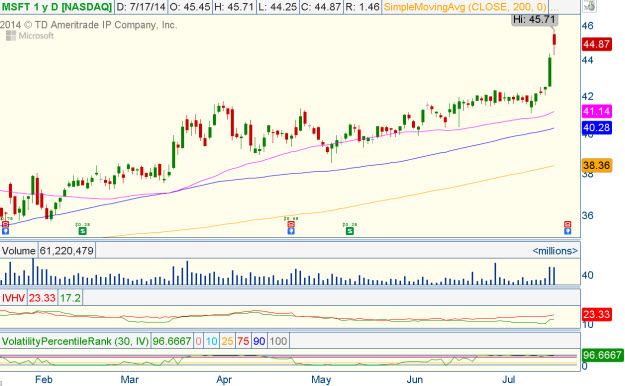The image size is (625, 386).
Task: Click the Volume study label
Action: [19, 251]
